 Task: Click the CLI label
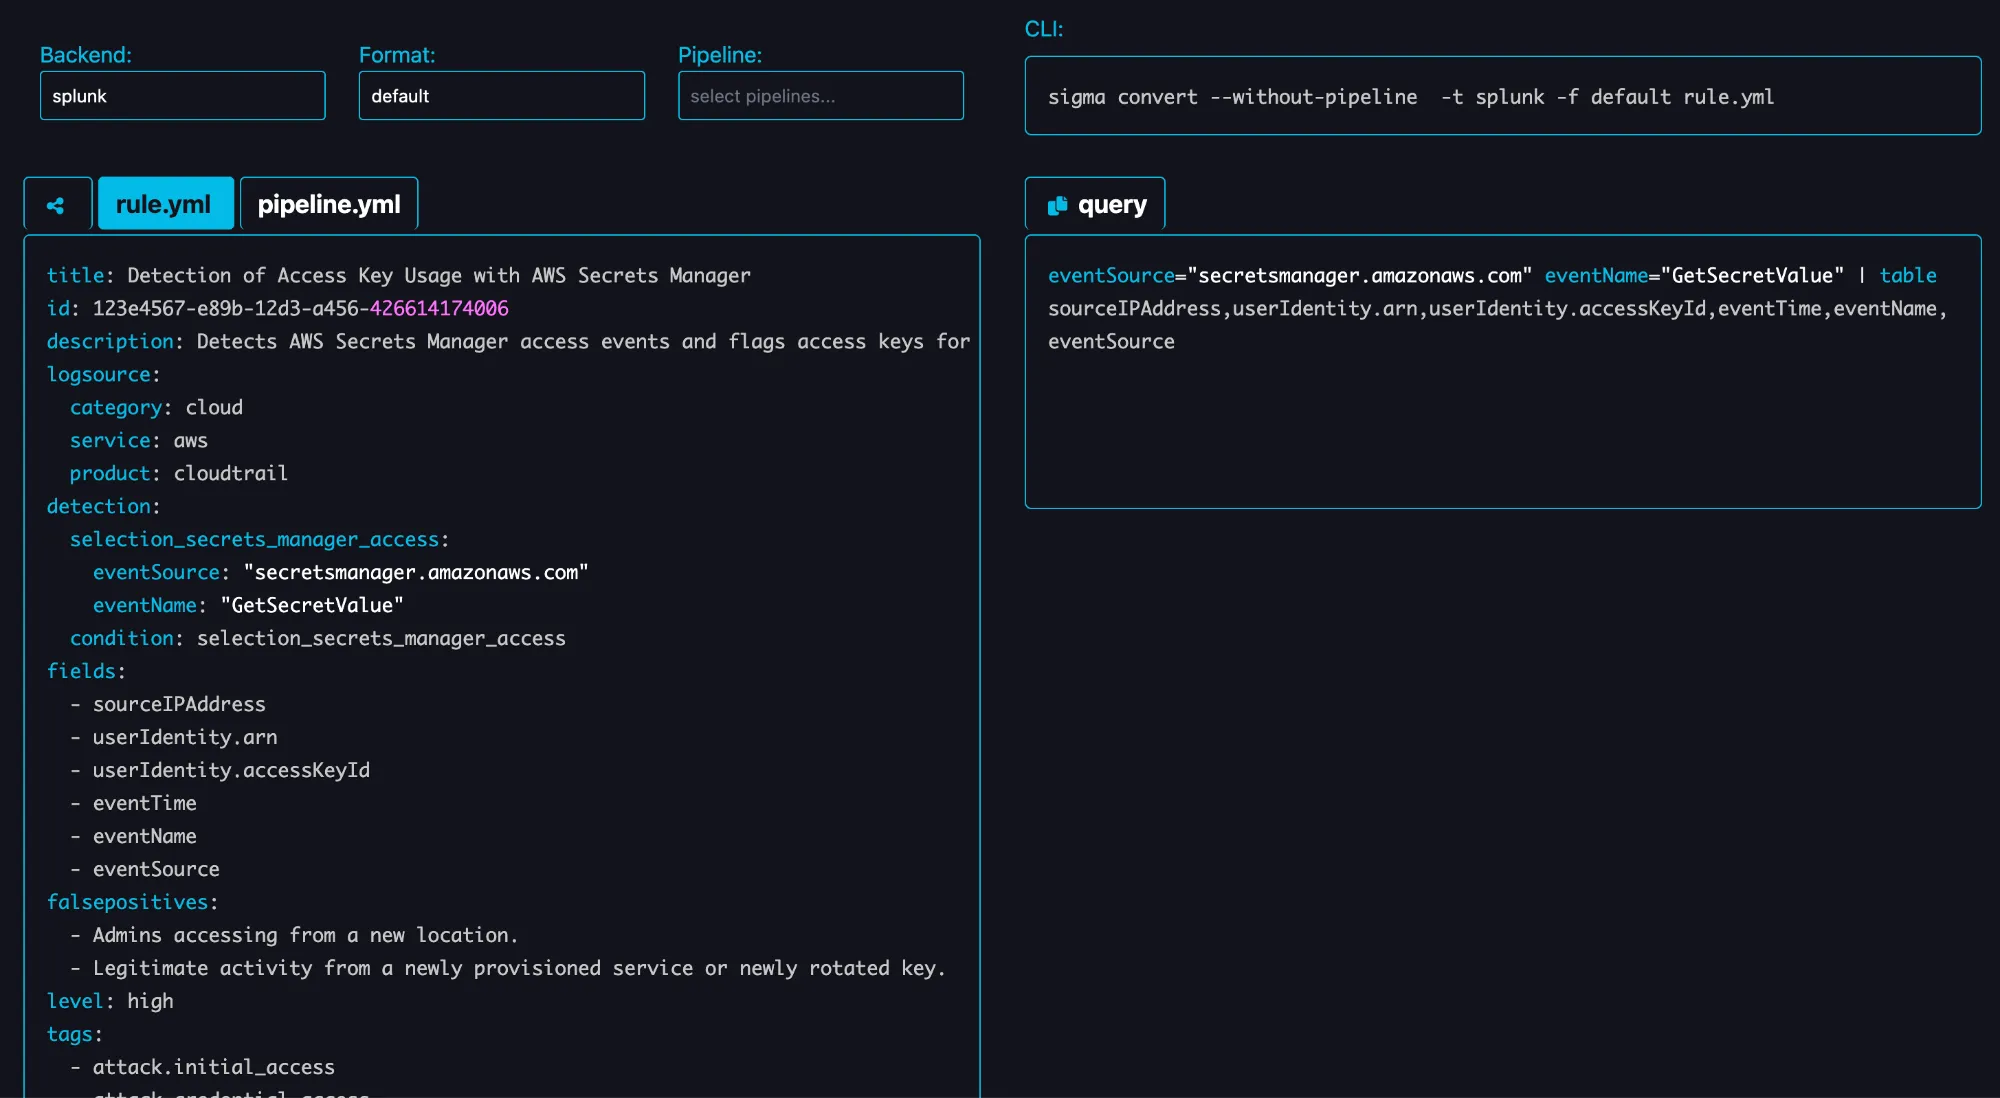click(x=1044, y=29)
